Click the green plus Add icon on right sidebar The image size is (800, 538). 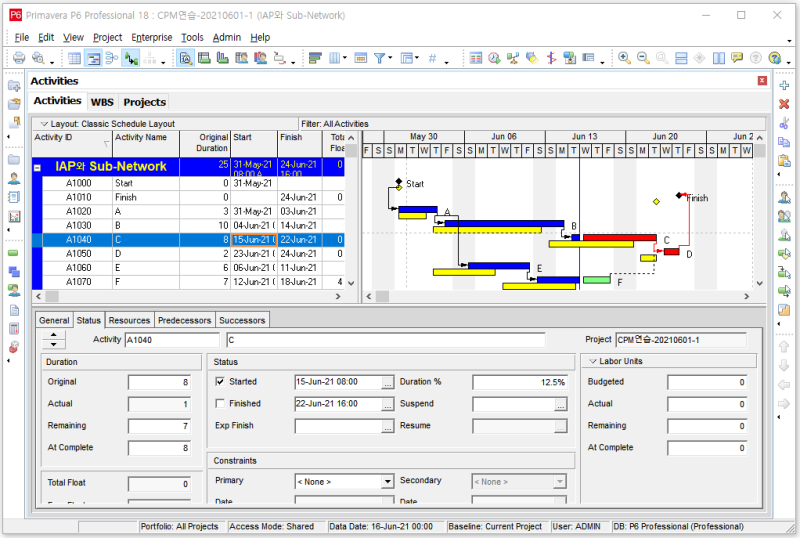tap(784, 85)
